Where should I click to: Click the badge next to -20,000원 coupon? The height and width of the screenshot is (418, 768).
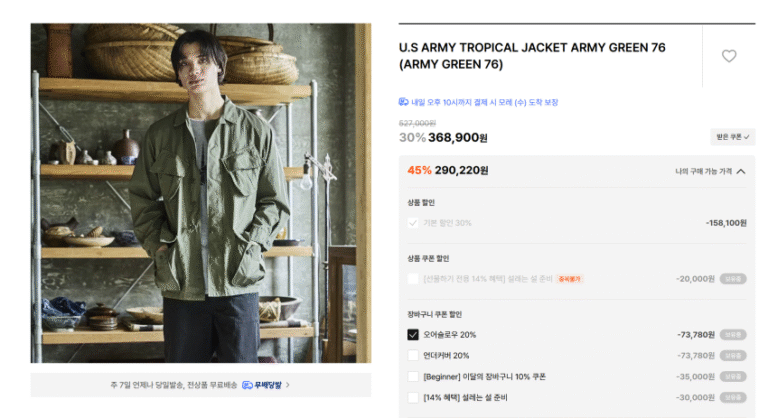(734, 279)
